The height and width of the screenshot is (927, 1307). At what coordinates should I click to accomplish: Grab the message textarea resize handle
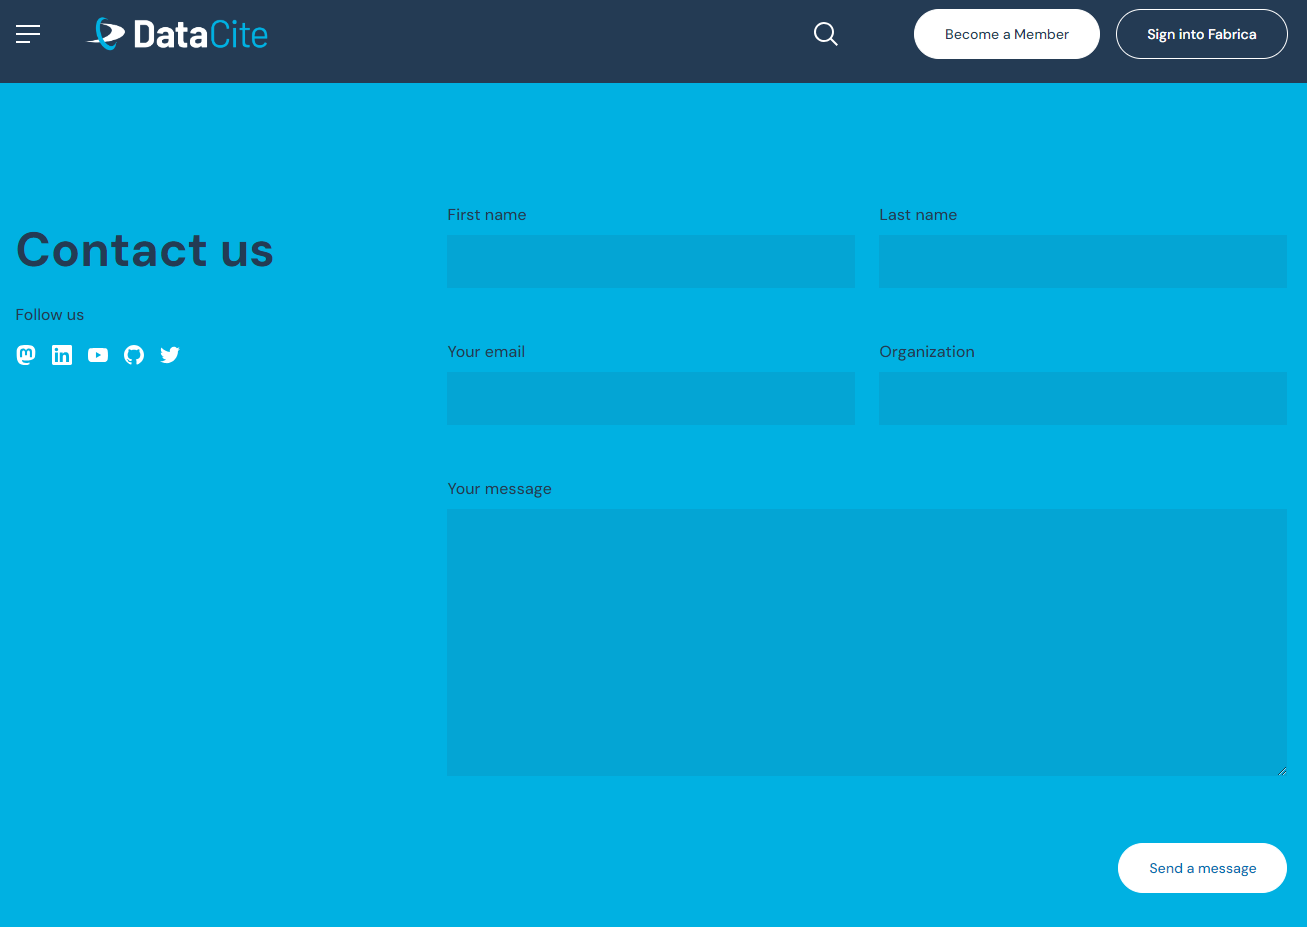[x=1281, y=770]
